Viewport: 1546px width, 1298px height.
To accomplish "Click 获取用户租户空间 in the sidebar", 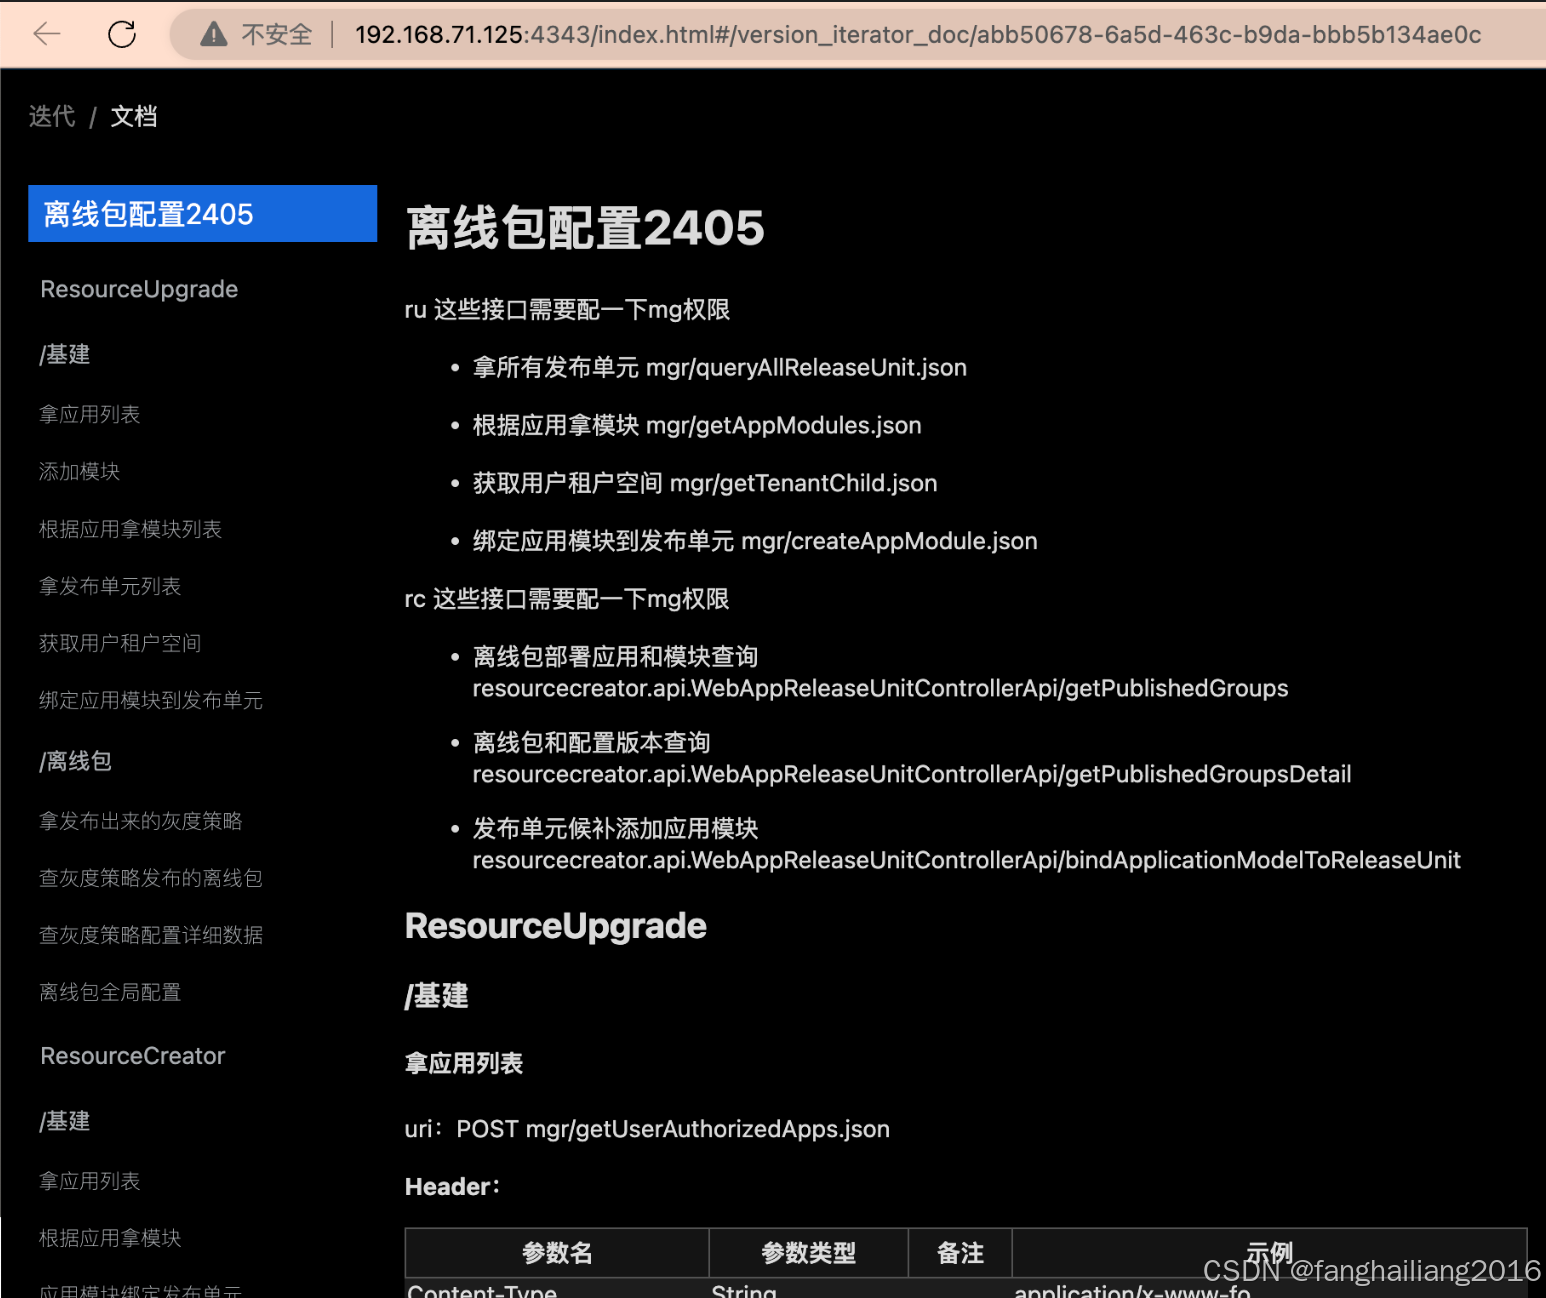I will click(119, 643).
